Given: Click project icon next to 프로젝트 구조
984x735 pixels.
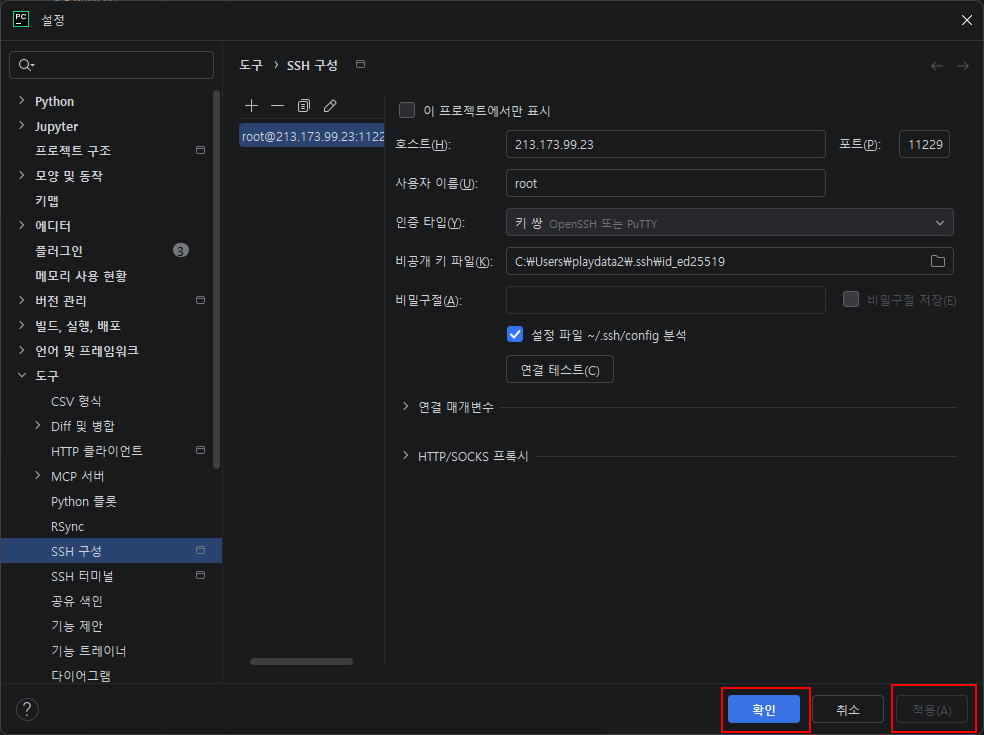Looking at the screenshot, I should 200,150.
